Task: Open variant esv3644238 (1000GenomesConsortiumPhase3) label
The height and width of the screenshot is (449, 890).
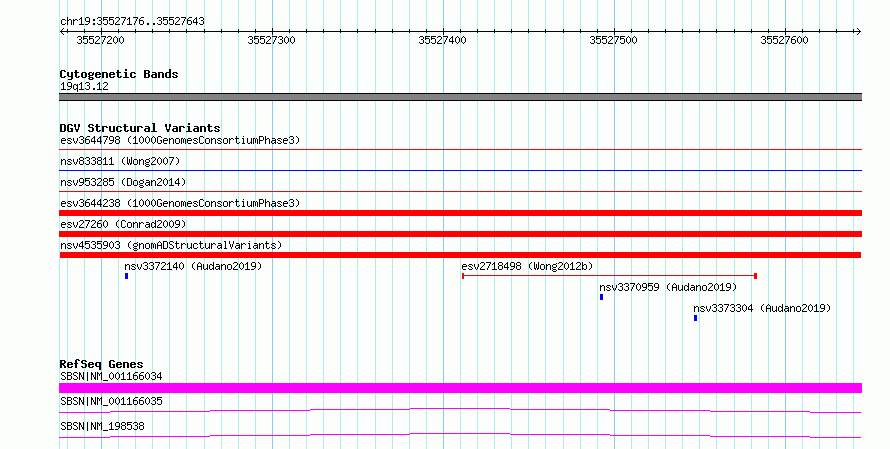Action: click(180, 203)
